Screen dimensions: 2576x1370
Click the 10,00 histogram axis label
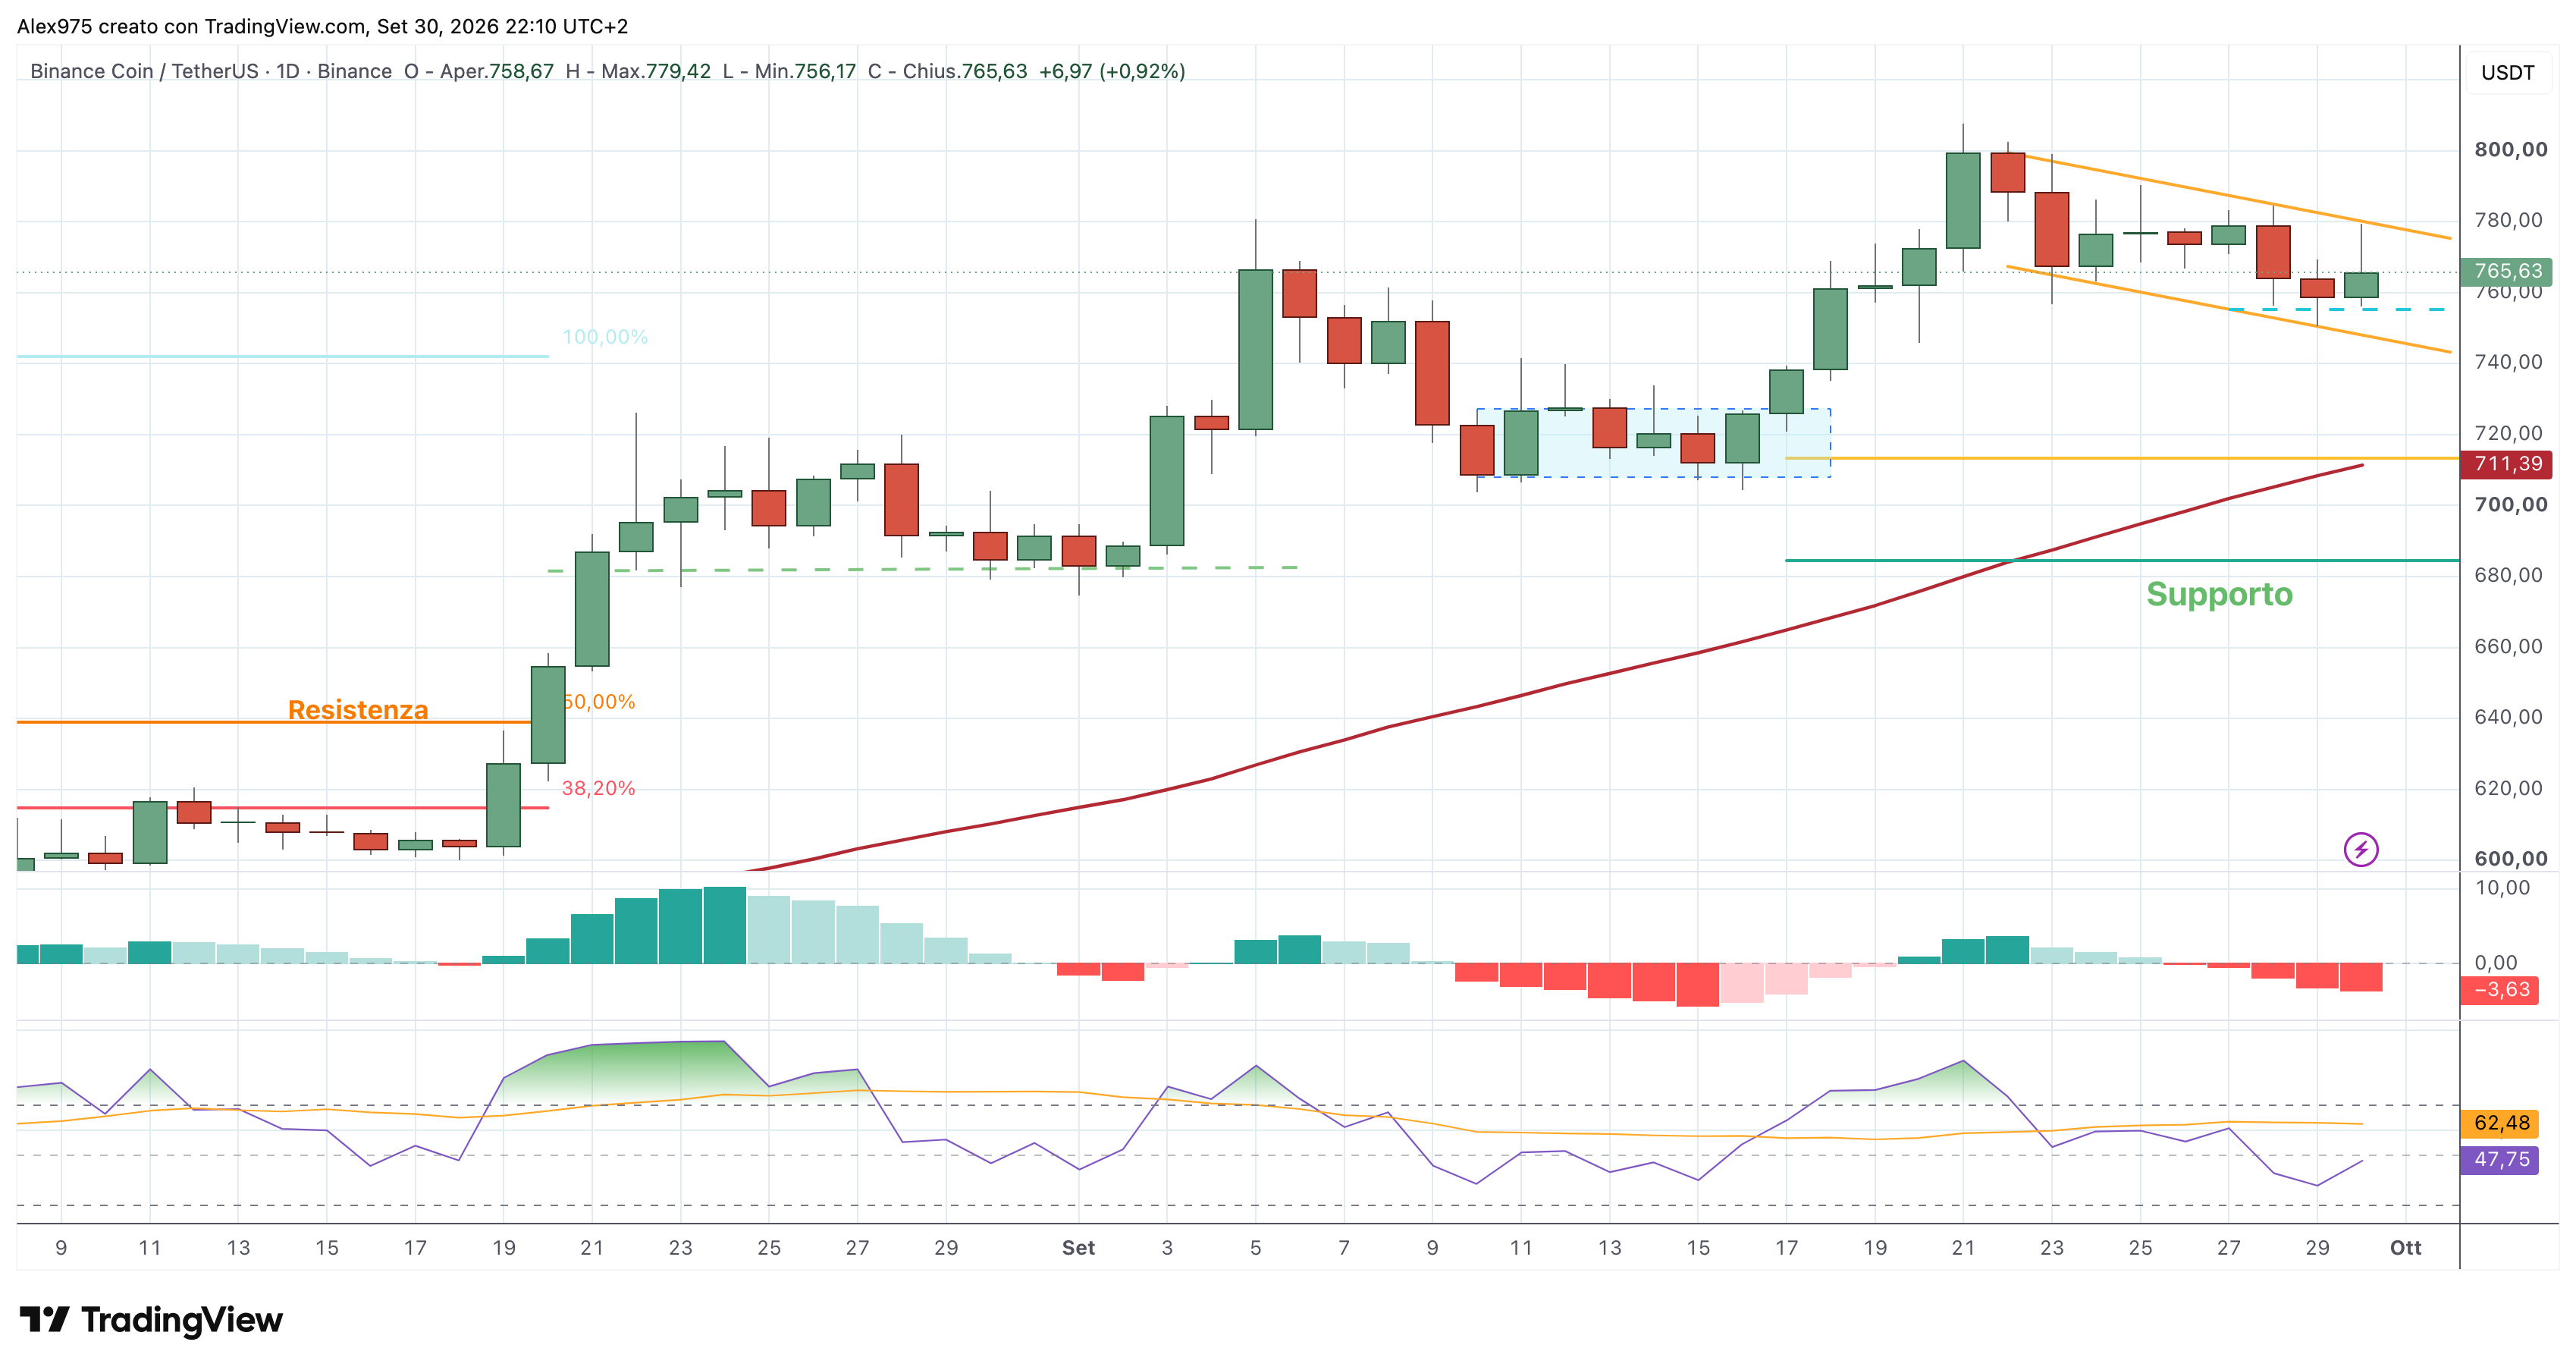tap(2502, 888)
